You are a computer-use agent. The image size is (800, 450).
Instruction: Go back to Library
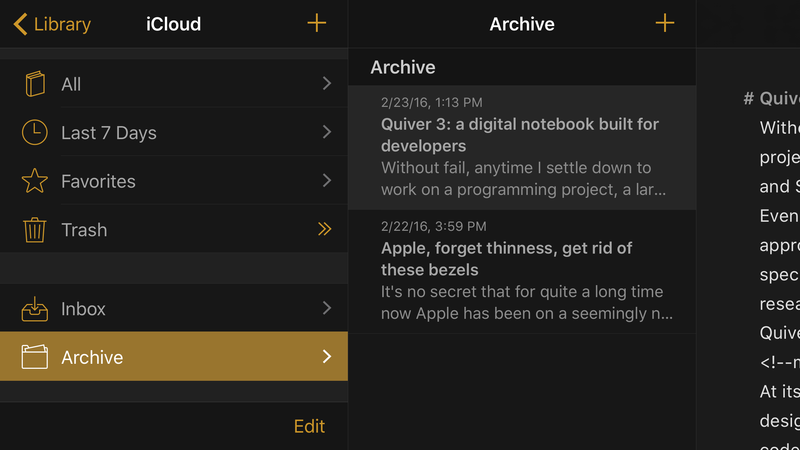(x=52, y=24)
